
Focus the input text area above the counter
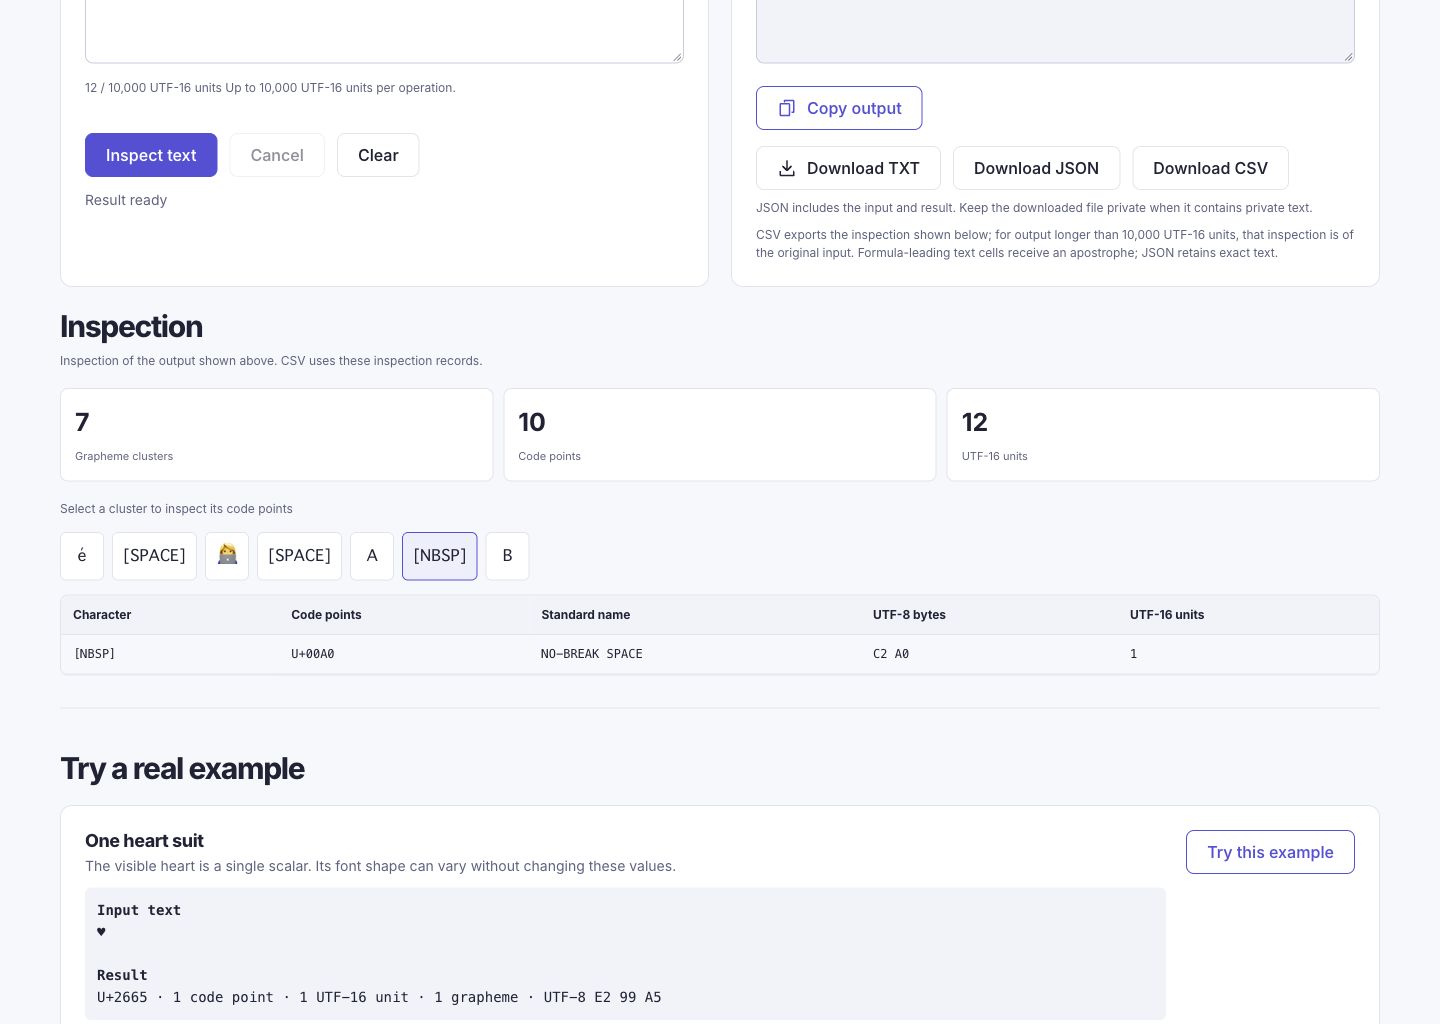click(x=384, y=31)
